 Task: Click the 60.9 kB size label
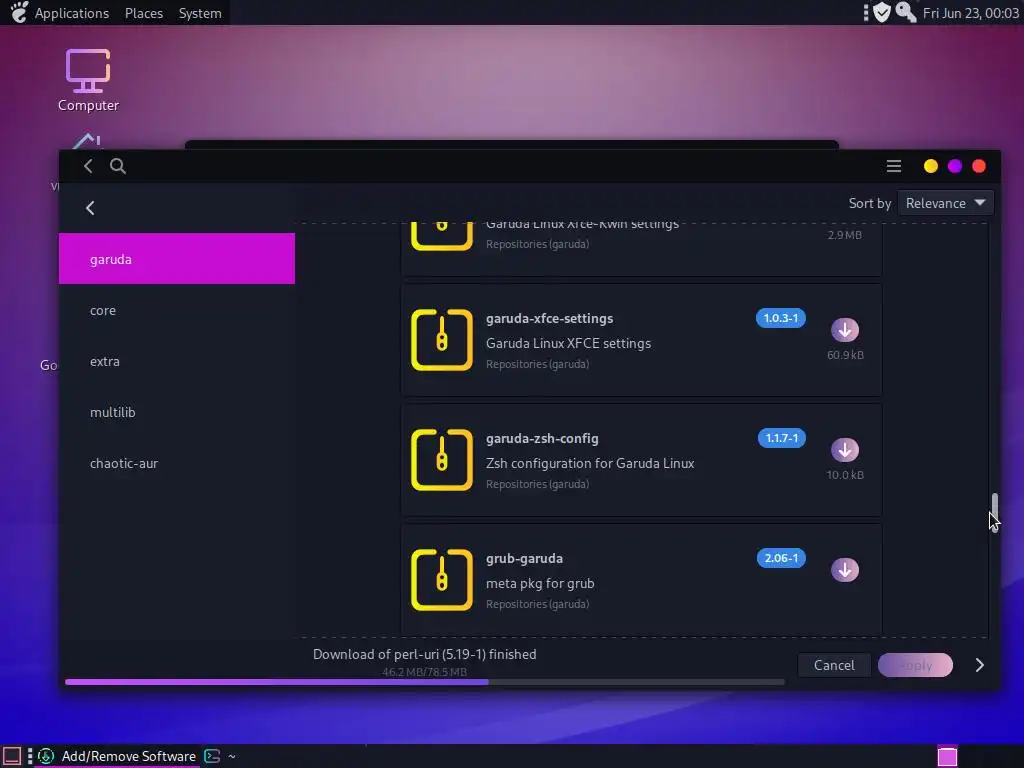[x=845, y=355]
